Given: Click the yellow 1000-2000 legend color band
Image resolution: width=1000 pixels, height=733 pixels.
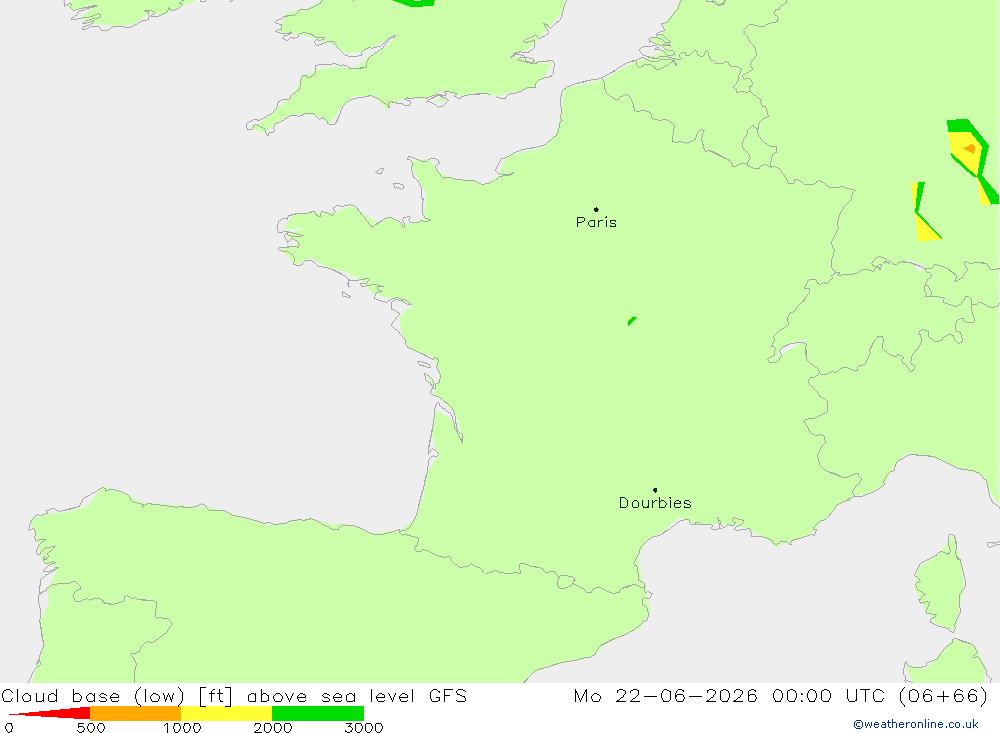Looking at the screenshot, I should (226, 713).
